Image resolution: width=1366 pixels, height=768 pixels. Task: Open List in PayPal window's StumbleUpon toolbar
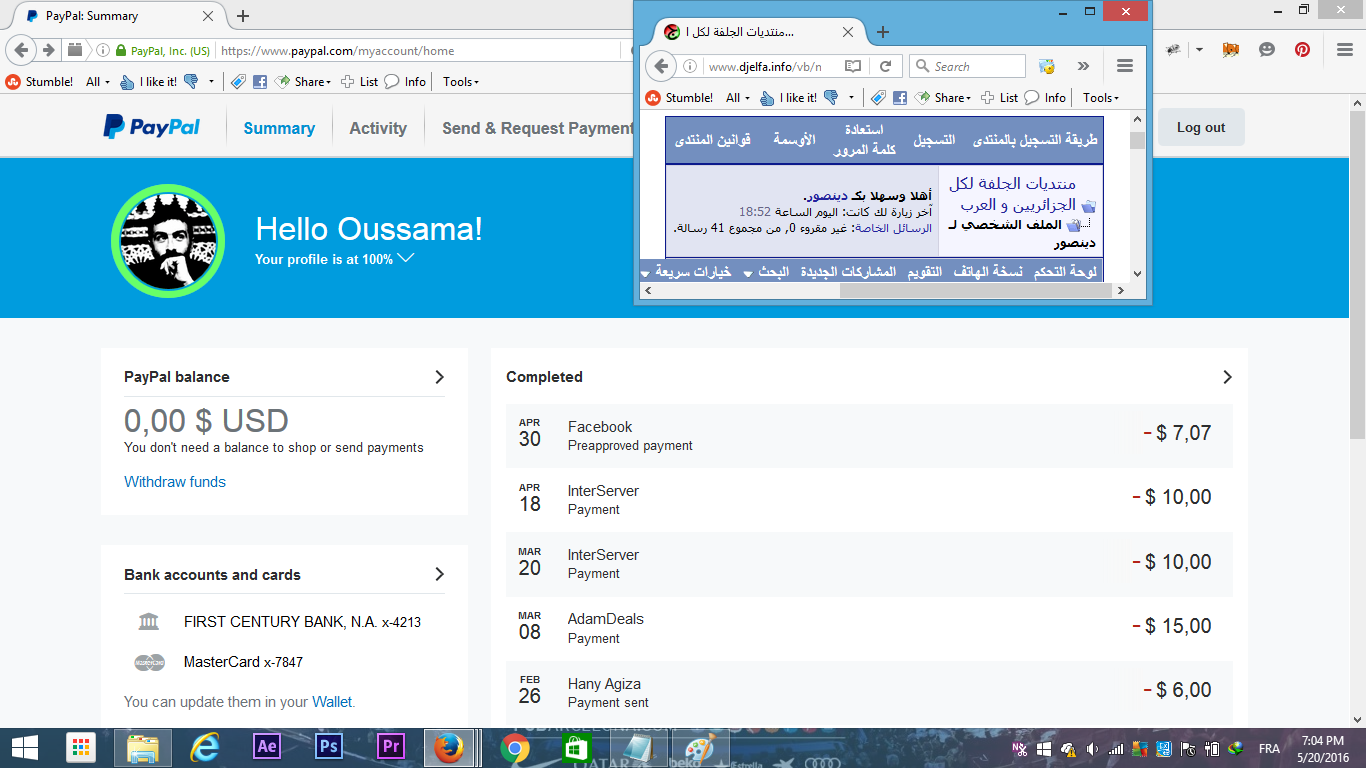click(360, 82)
